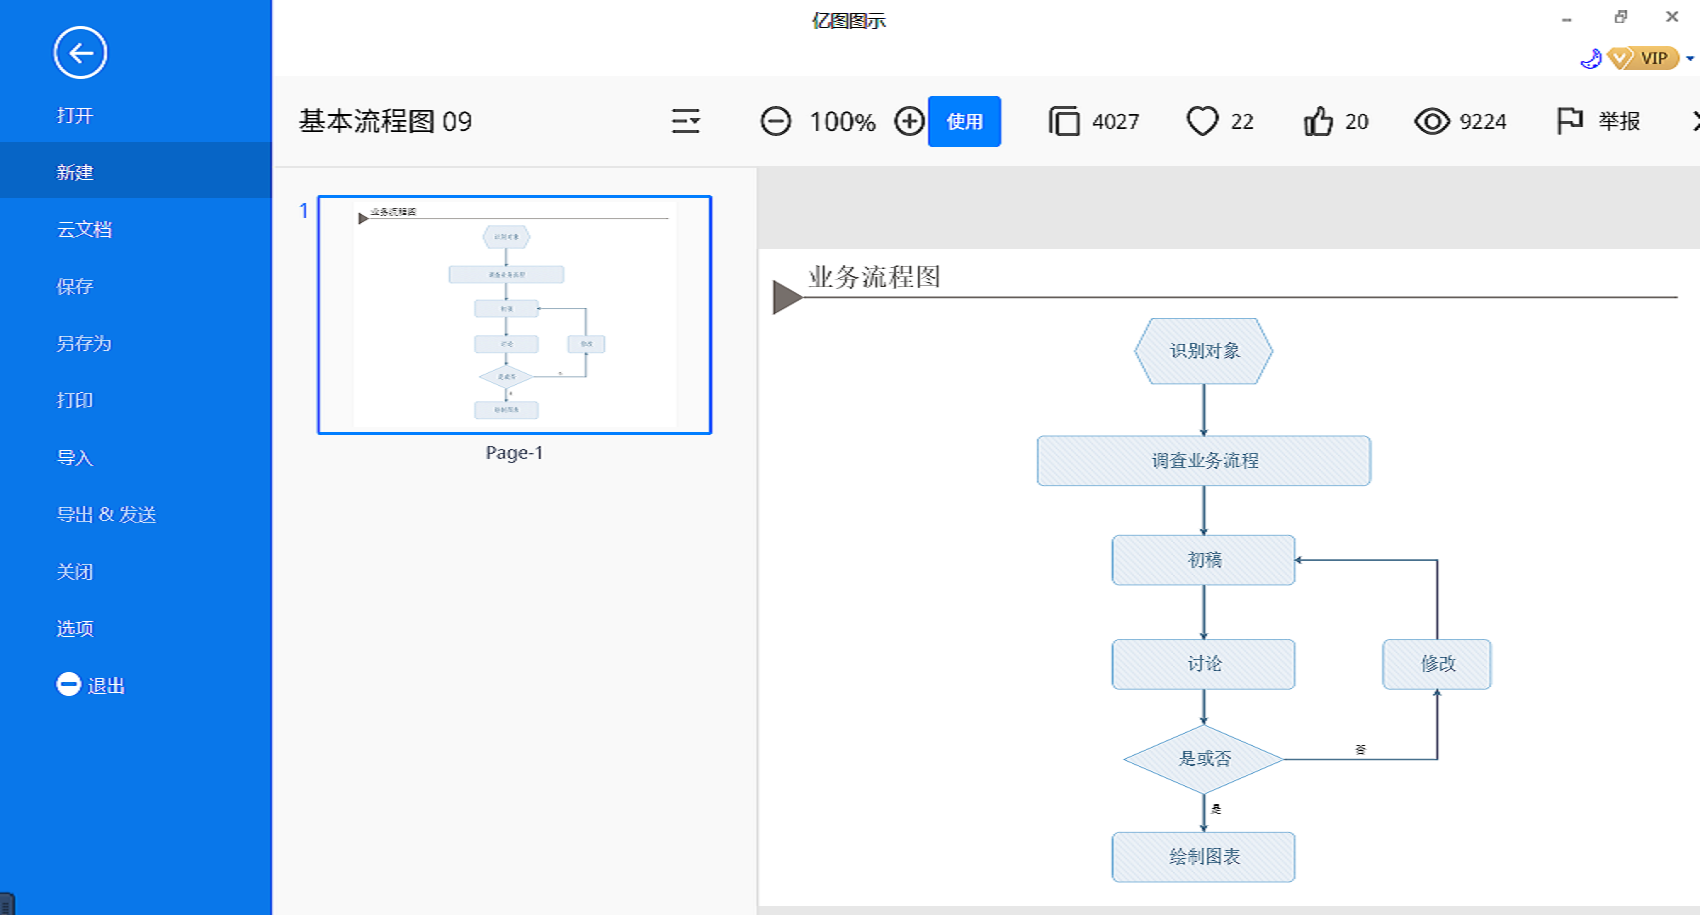The width and height of the screenshot is (1700, 915).
Task: Open the VIP badge
Action: [x=1643, y=58]
